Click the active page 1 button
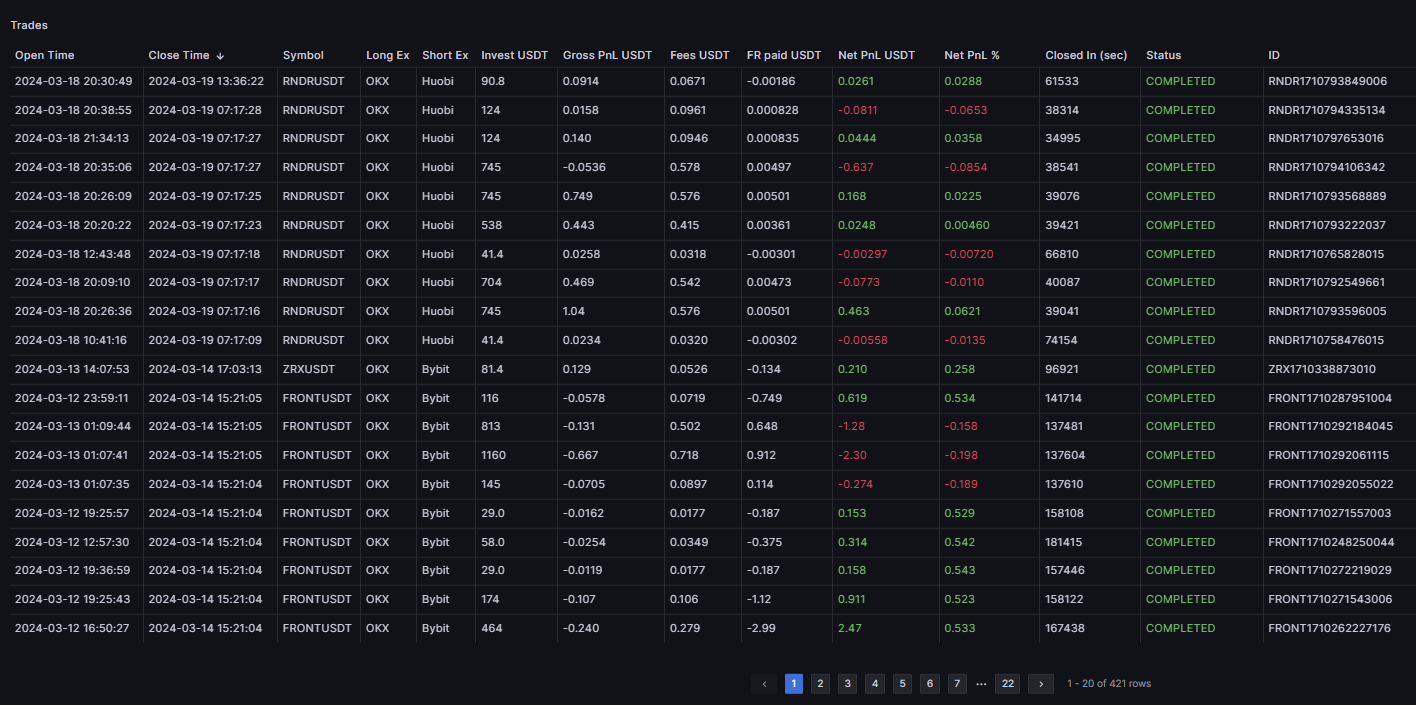 (793, 684)
